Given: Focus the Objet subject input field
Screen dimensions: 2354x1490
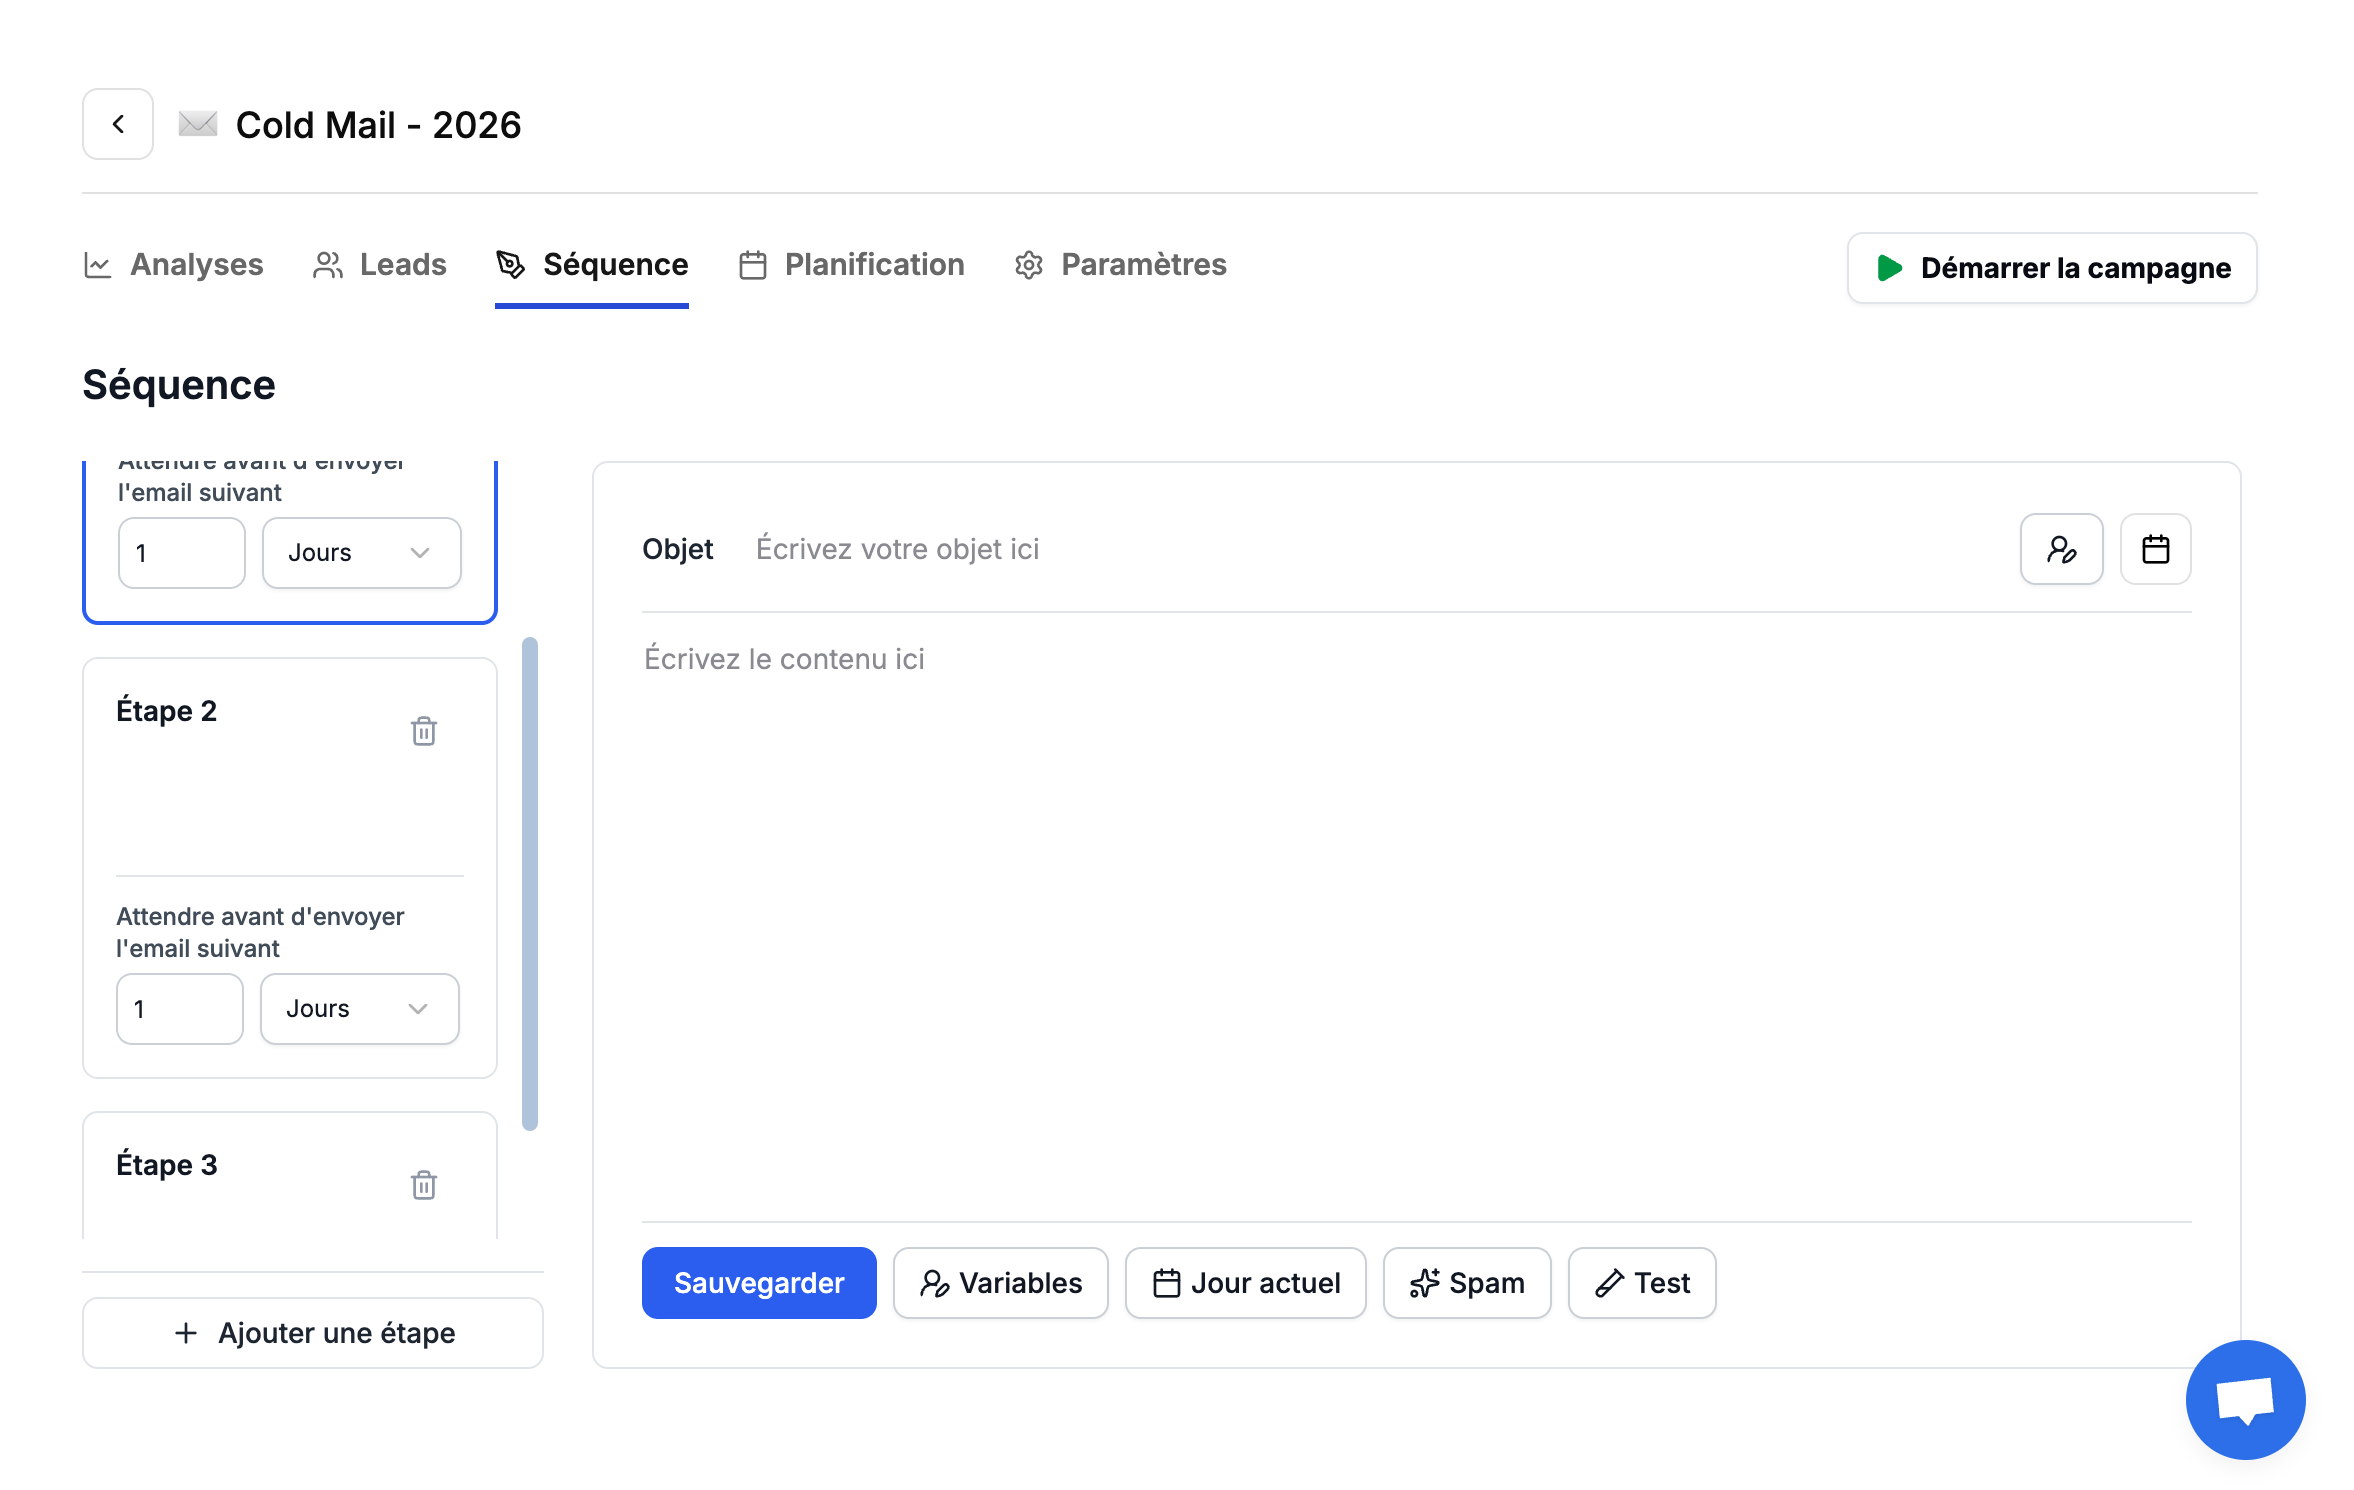Looking at the screenshot, I should pos(1370,549).
